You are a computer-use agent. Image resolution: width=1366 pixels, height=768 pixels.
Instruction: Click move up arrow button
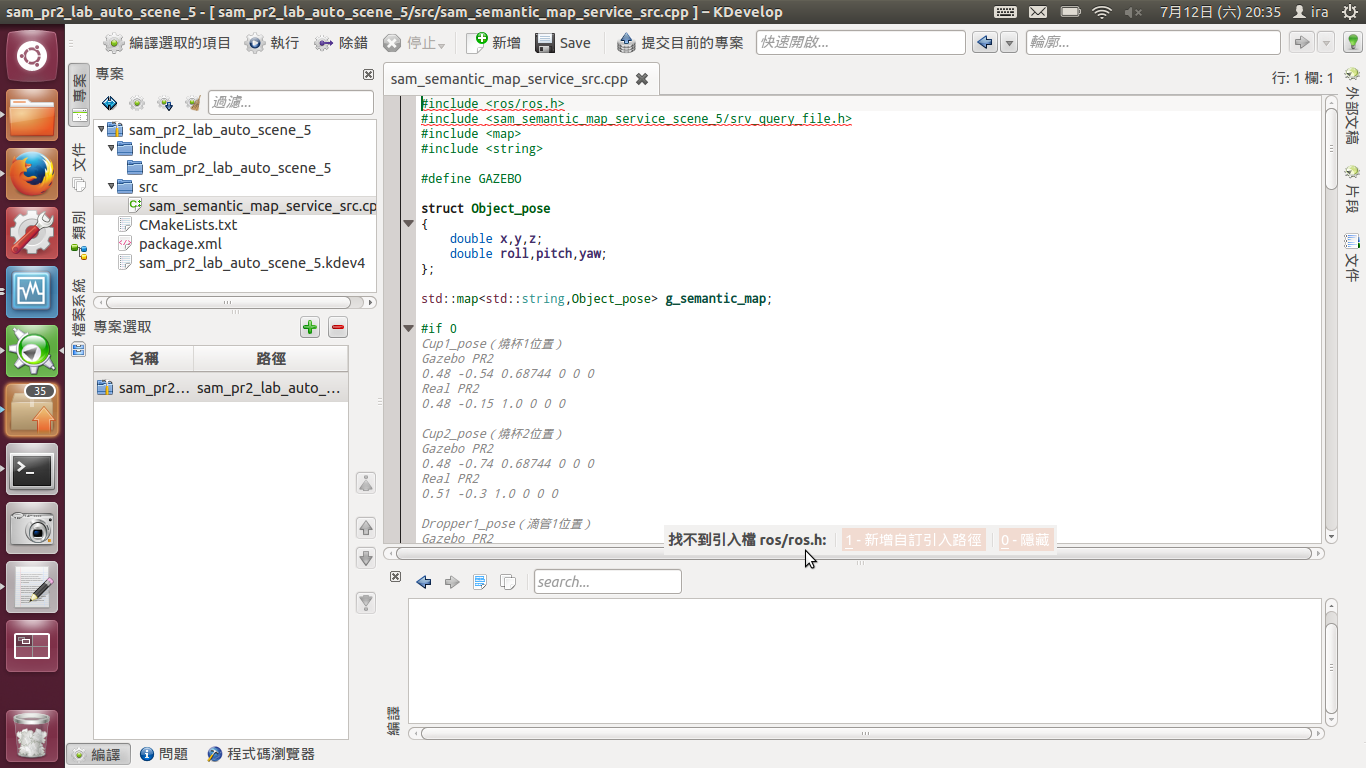[x=366, y=528]
